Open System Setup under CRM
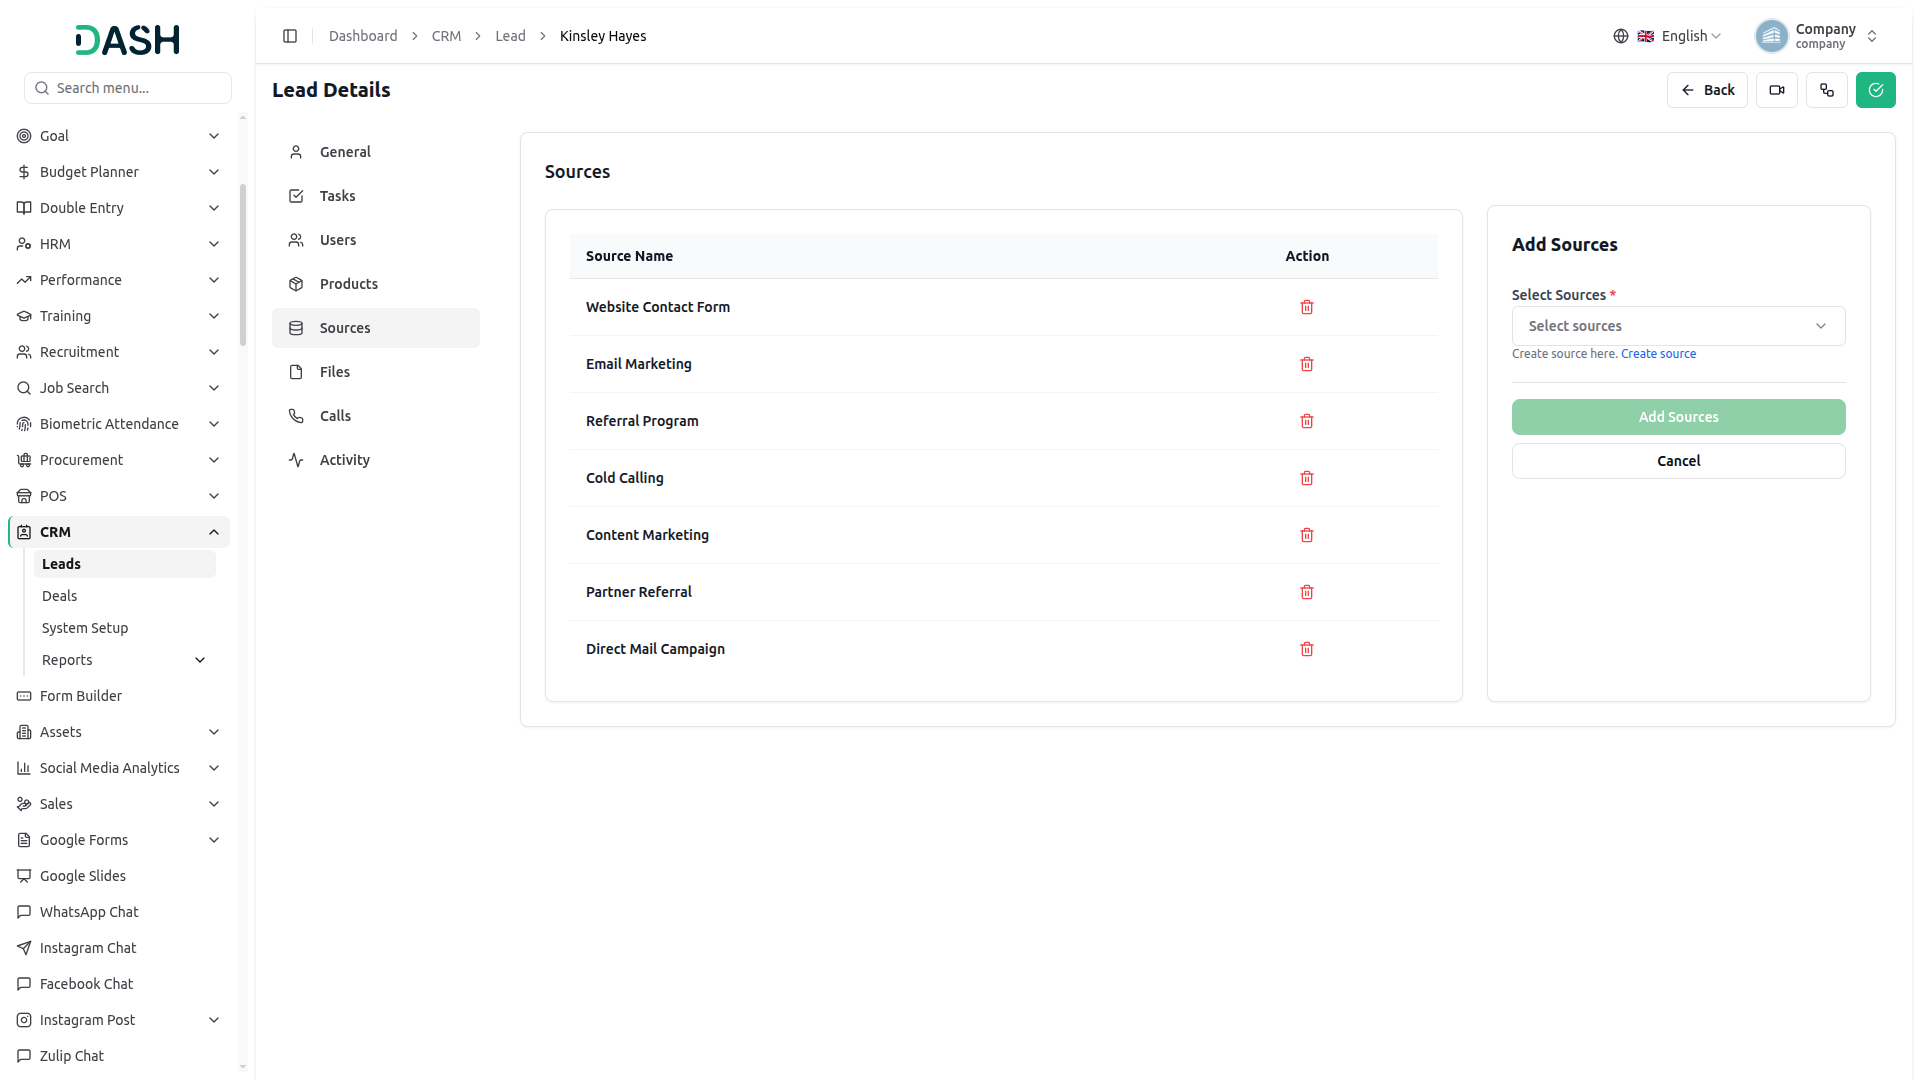The width and height of the screenshot is (1920, 1080). click(124, 628)
